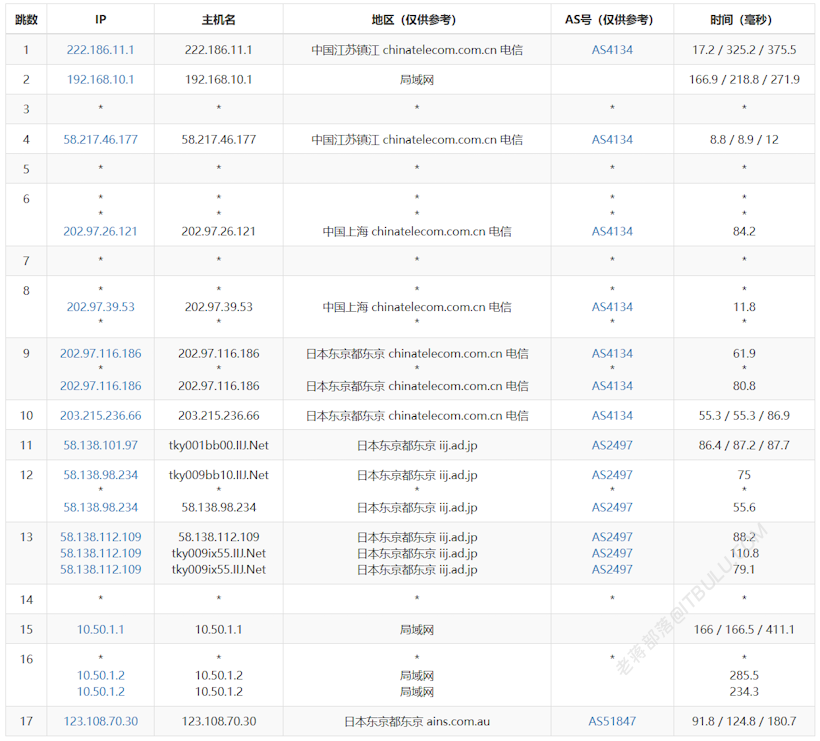
Task: Select timing 55.3 / 55.3 / 86.9
Action: (744, 415)
